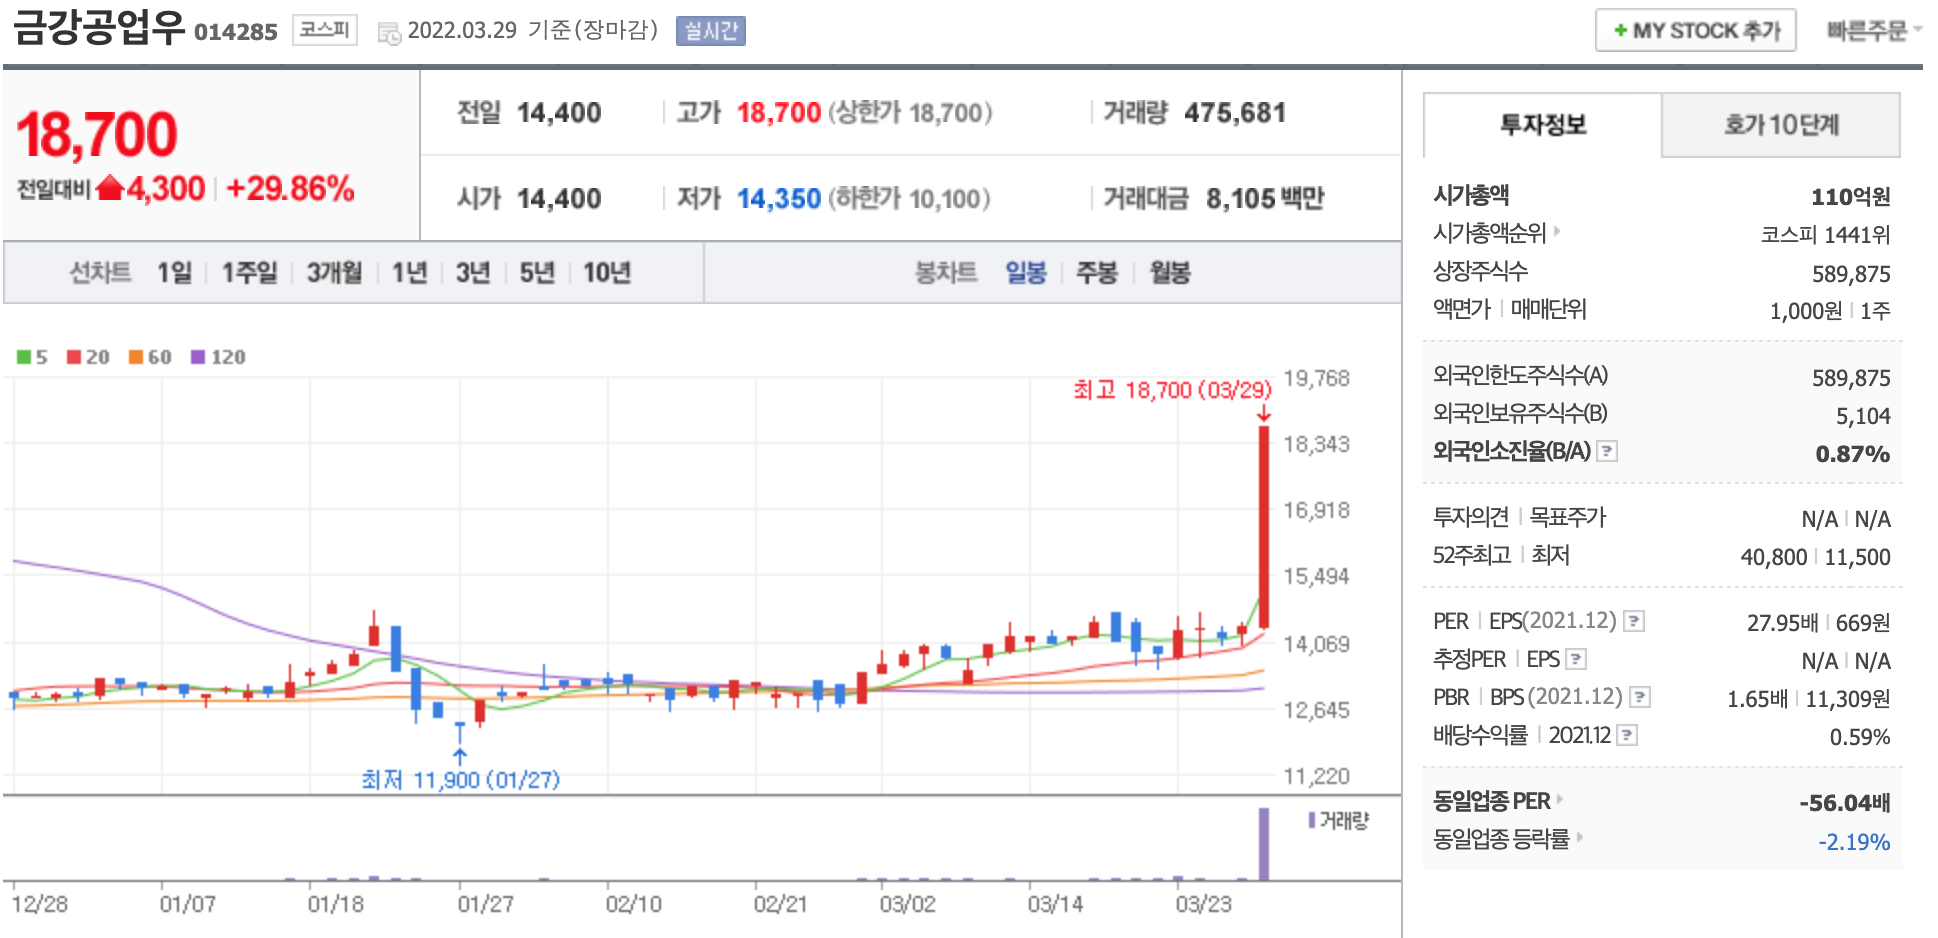Click the 거래량 volume legend marker
Screen dimensions: 1938x938
[1311, 821]
